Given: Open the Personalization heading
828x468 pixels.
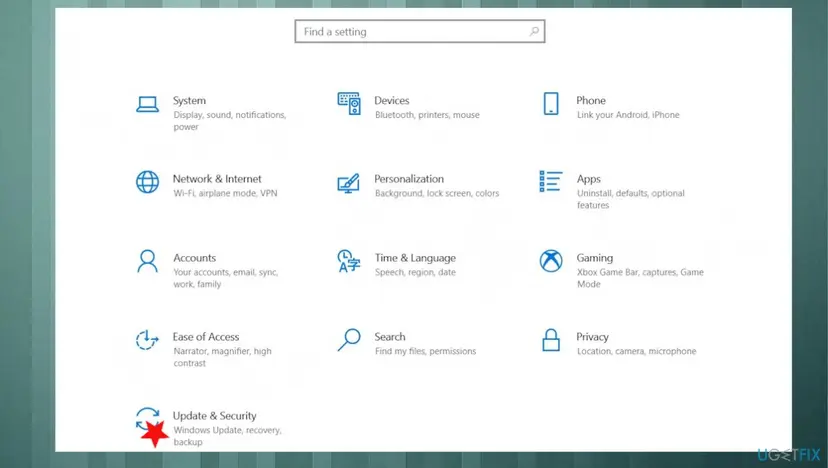Looking at the screenshot, I should click(409, 179).
